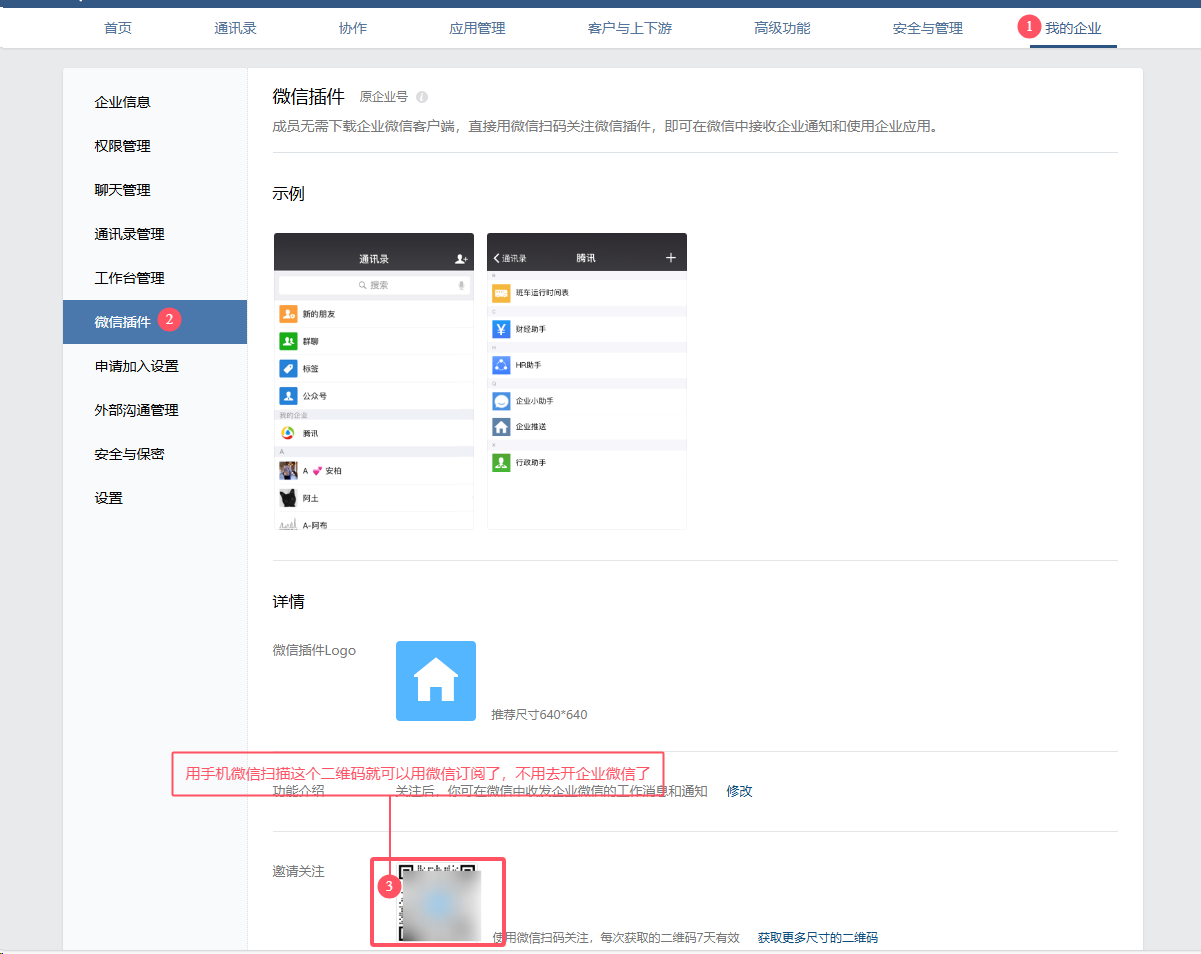Image resolution: width=1201 pixels, height=954 pixels.
Task: Select 我的企业 tab
Action: [1073, 28]
